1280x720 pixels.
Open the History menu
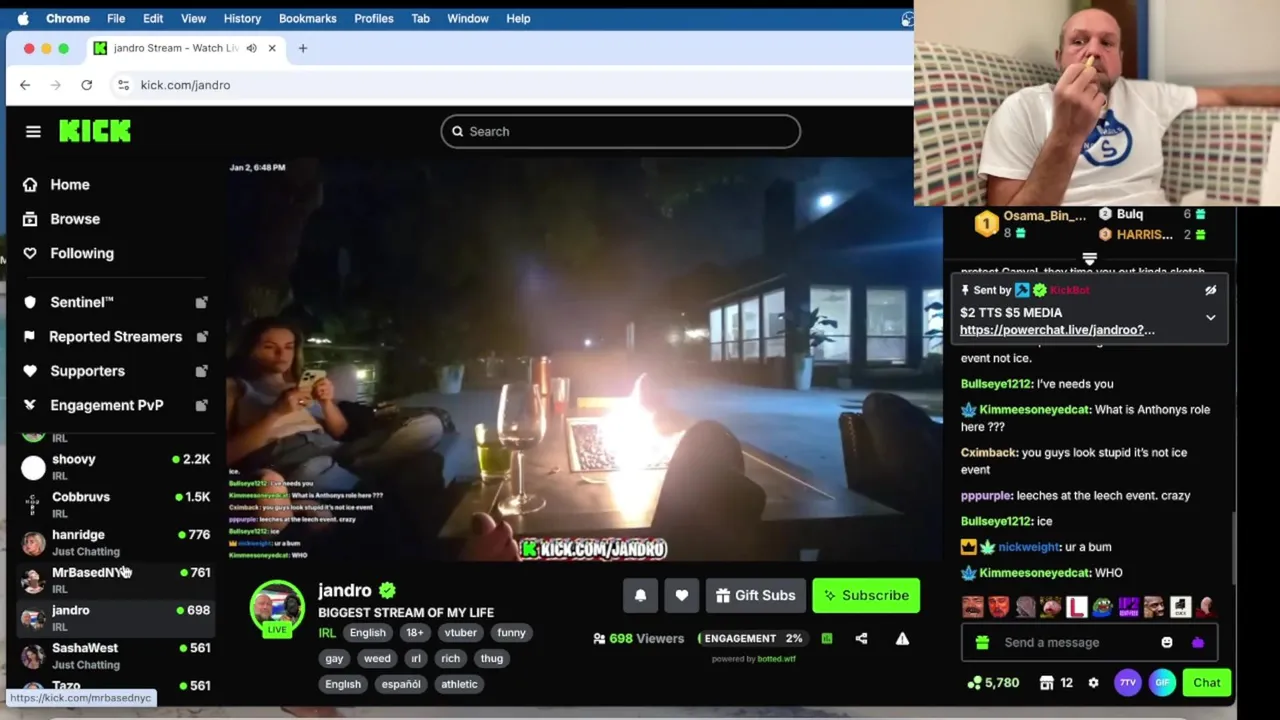tap(242, 18)
